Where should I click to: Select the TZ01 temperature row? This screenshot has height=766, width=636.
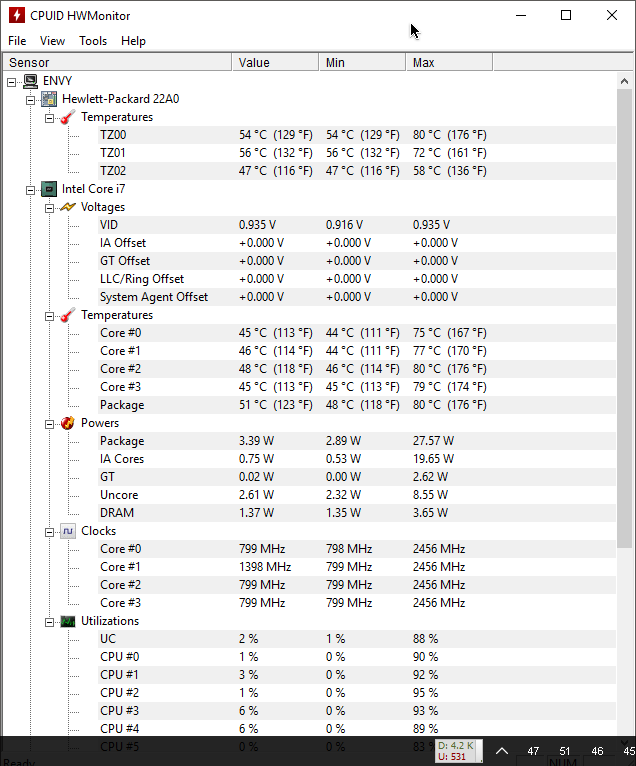click(357, 153)
